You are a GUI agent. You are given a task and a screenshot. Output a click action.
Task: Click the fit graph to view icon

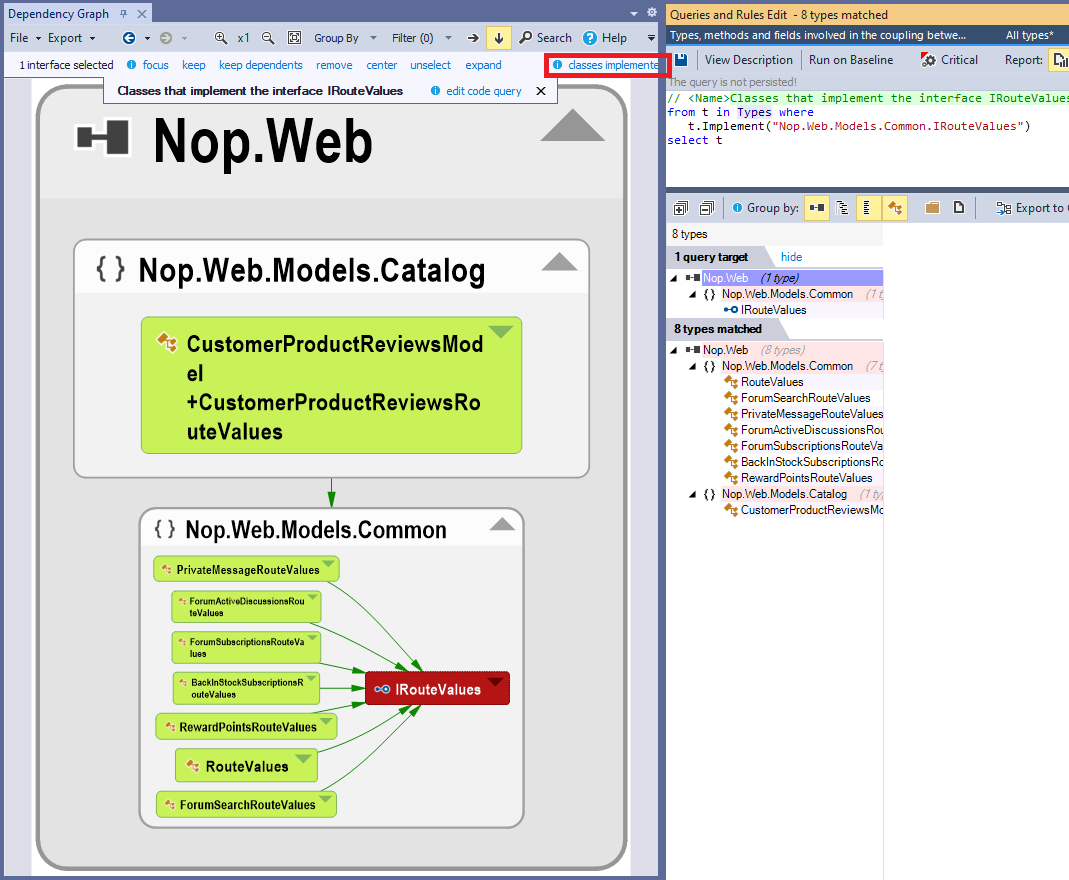(295, 38)
